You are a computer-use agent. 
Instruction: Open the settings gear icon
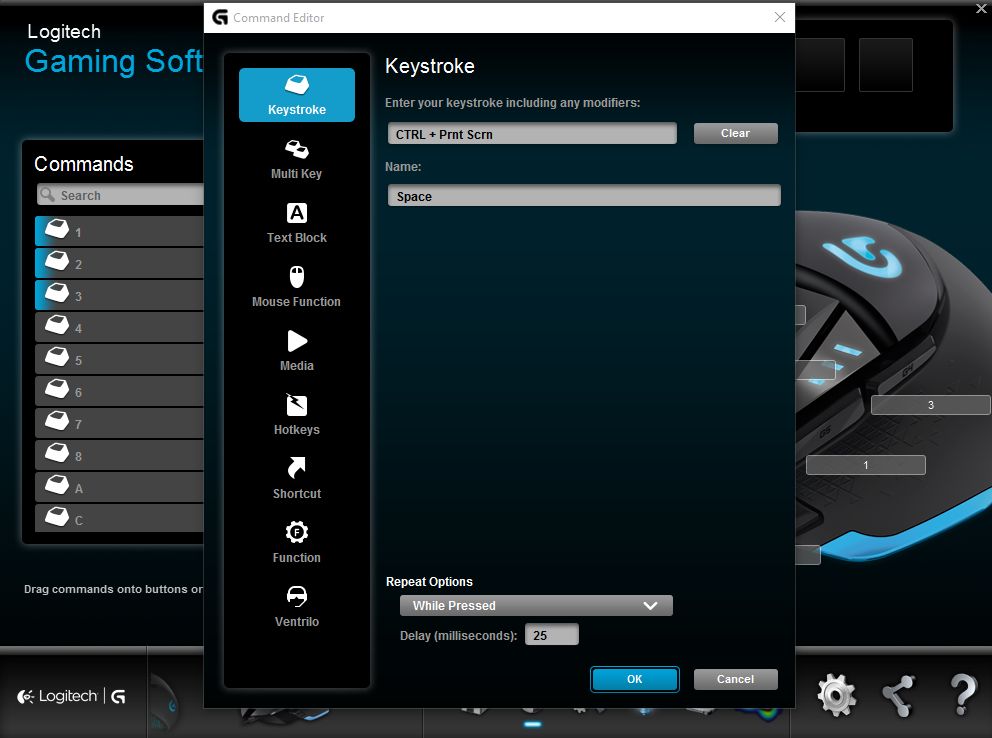(x=836, y=694)
